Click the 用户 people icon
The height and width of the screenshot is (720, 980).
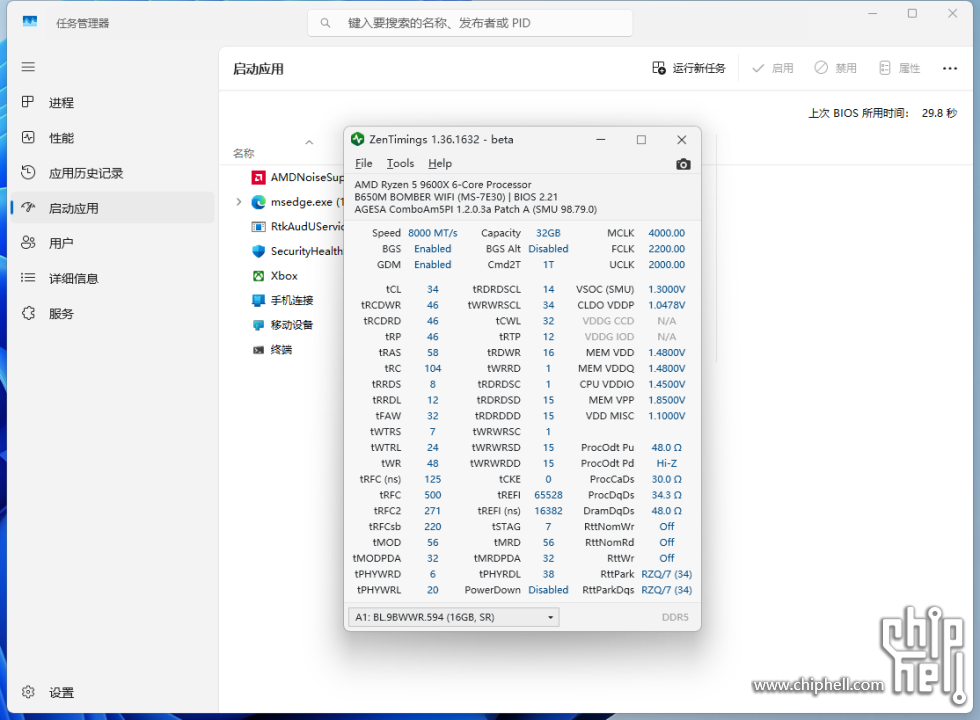[x=28, y=242]
